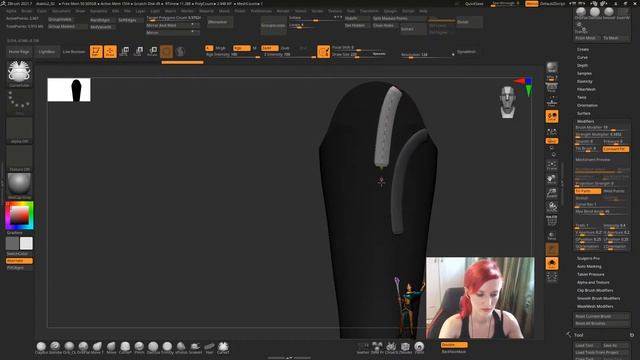Click the head camera view indicator
The height and width of the screenshot is (360, 640).
pyautogui.click(x=507, y=102)
